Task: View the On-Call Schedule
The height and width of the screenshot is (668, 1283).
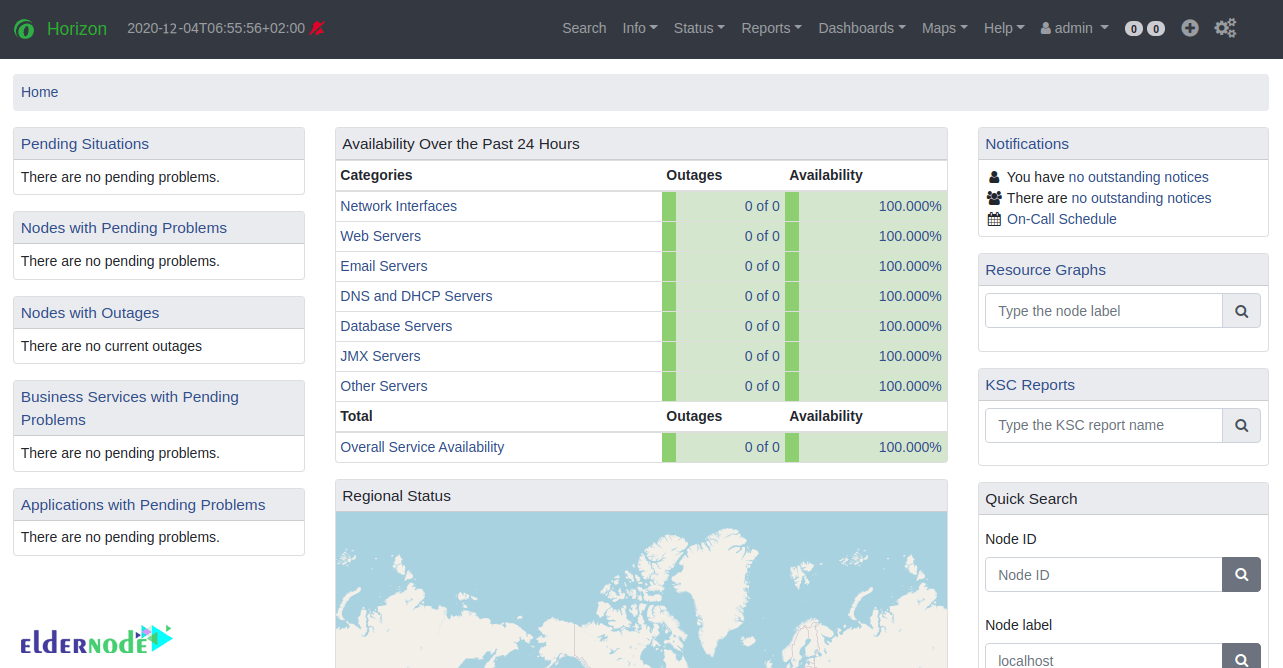Action: (1061, 219)
